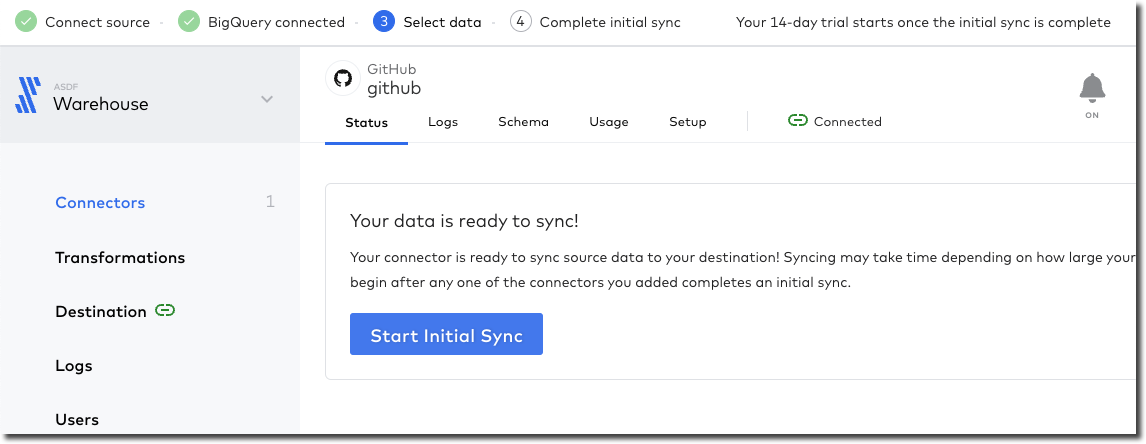Expand the Warehouse dropdown chevron
The height and width of the screenshot is (444, 1146).
266,99
